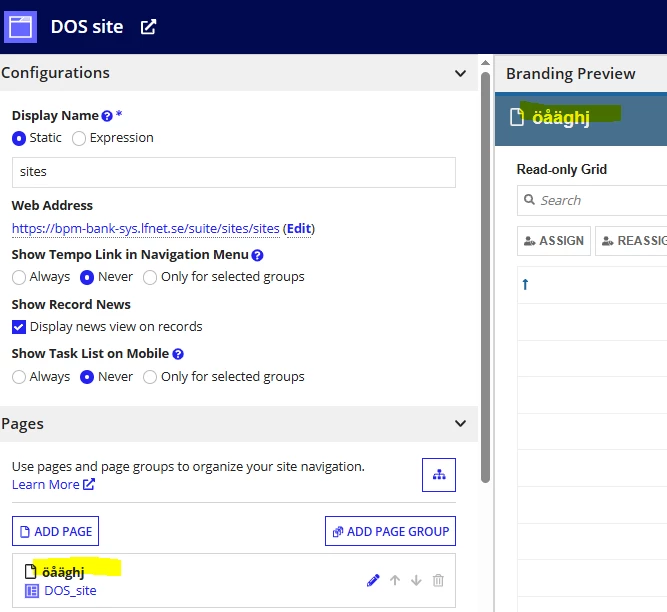Move öåäghj page up with arrow icon
667x612 pixels.
click(x=395, y=581)
